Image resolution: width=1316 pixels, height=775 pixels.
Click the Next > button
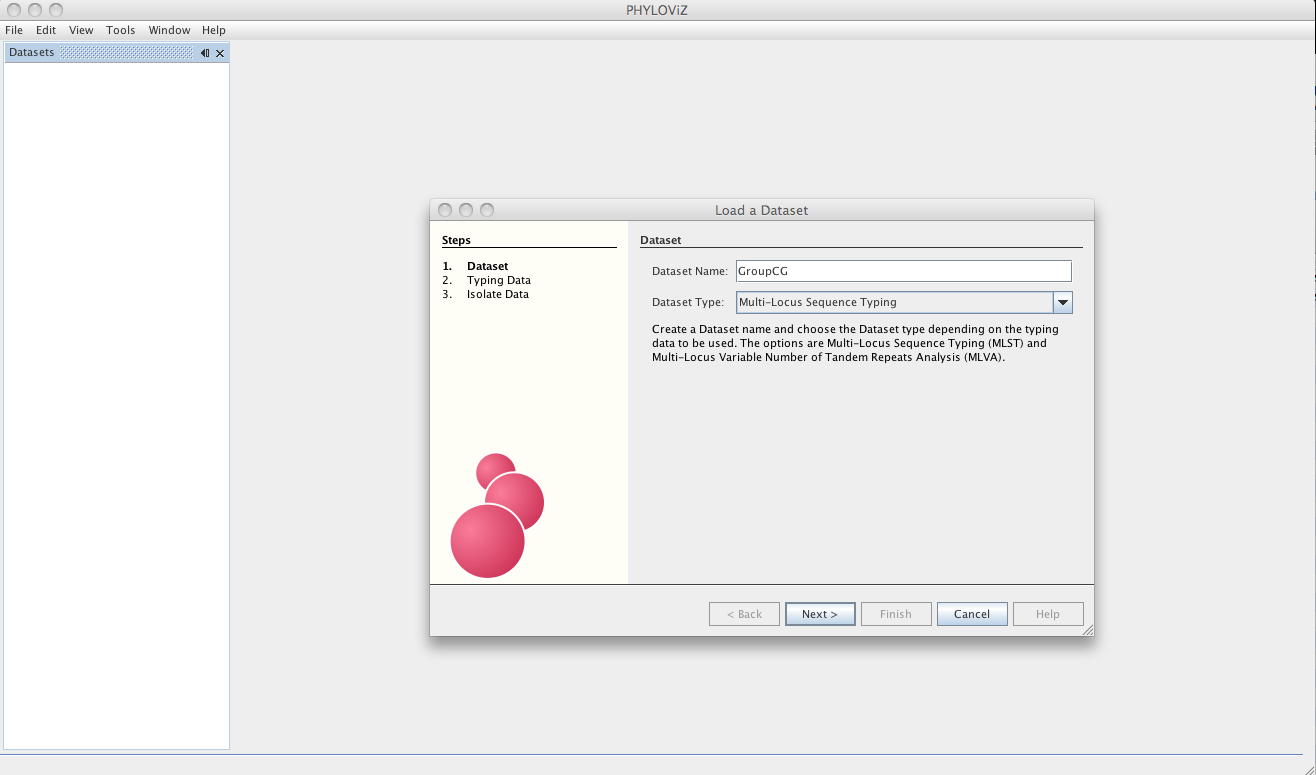pos(820,614)
